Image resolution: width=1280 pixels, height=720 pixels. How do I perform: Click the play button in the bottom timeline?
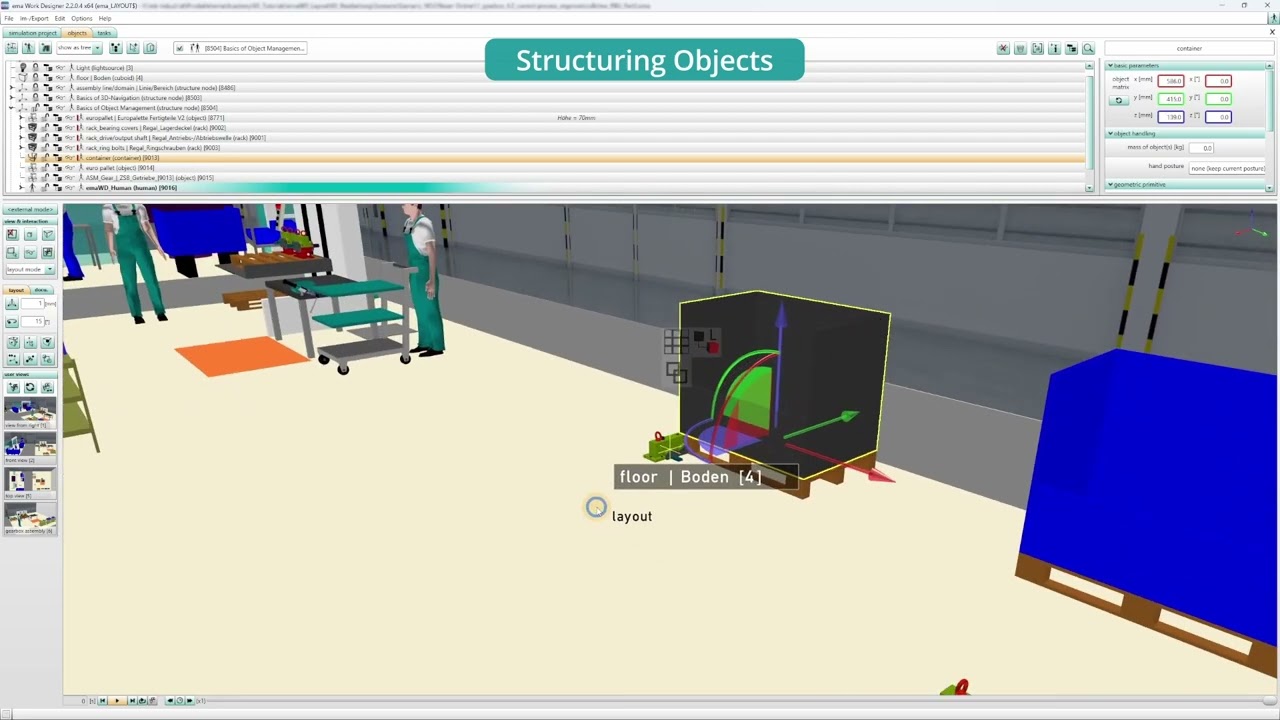[x=117, y=701]
